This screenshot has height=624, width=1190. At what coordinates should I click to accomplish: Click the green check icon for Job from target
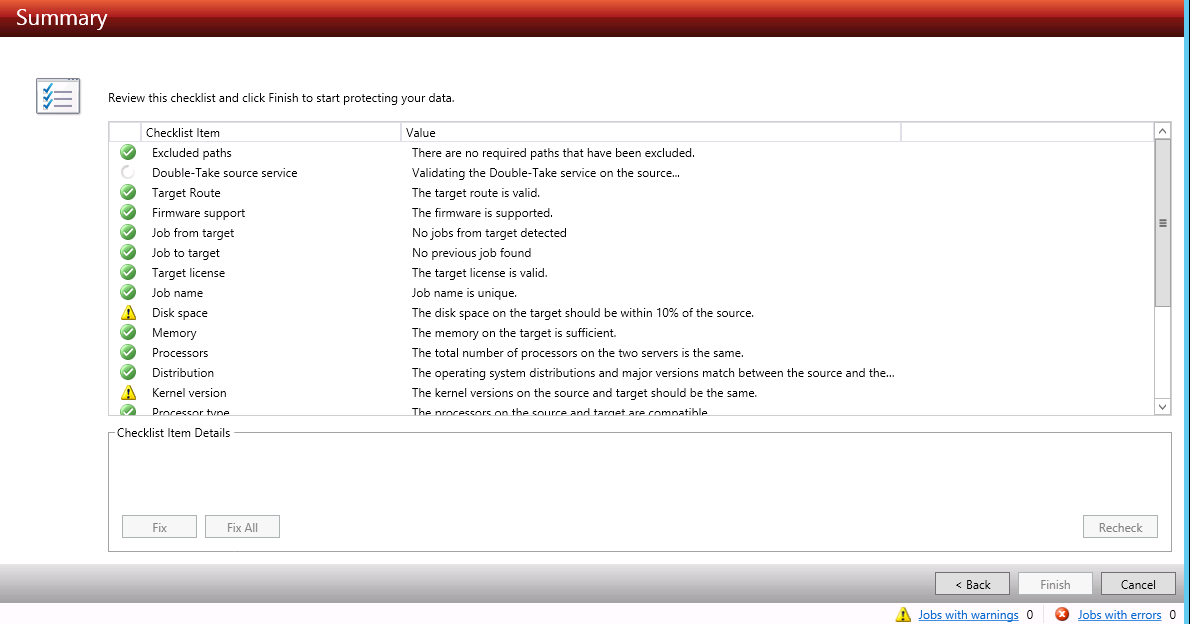click(x=128, y=232)
